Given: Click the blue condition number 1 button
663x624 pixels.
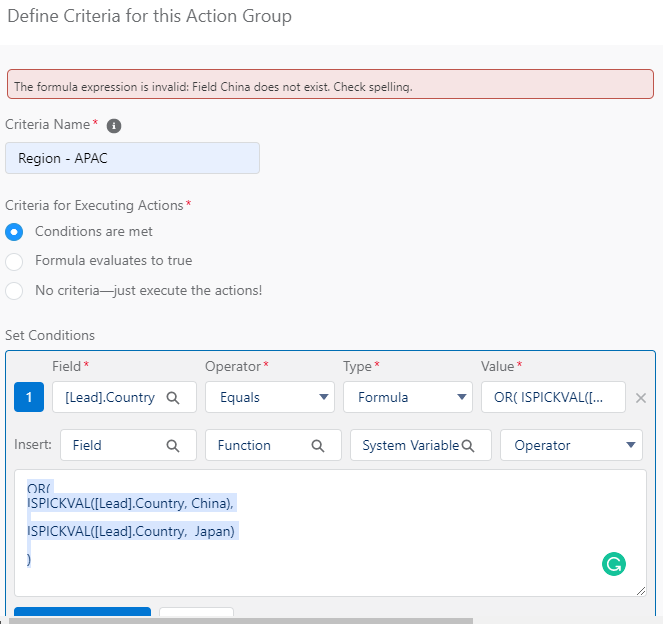Looking at the screenshot, I should click(29, 397).
